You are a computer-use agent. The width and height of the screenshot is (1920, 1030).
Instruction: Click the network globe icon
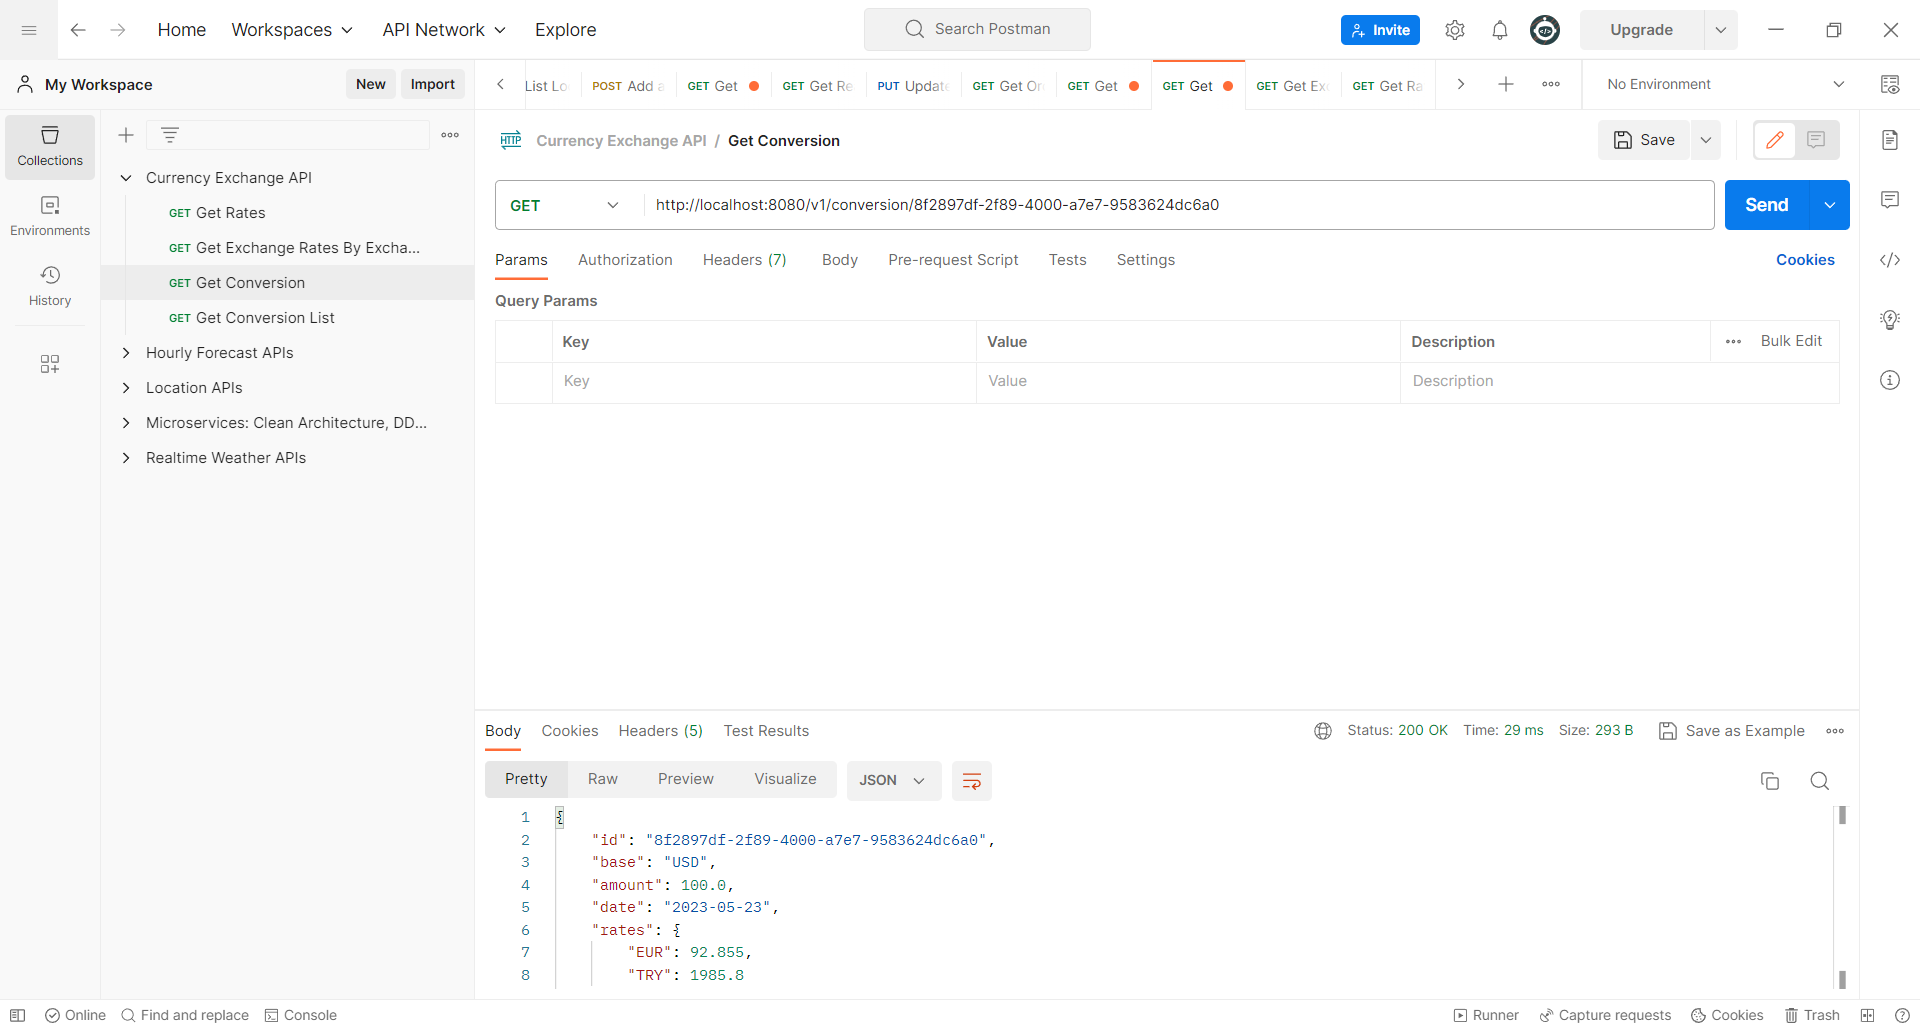click(x=1323, y=731)
